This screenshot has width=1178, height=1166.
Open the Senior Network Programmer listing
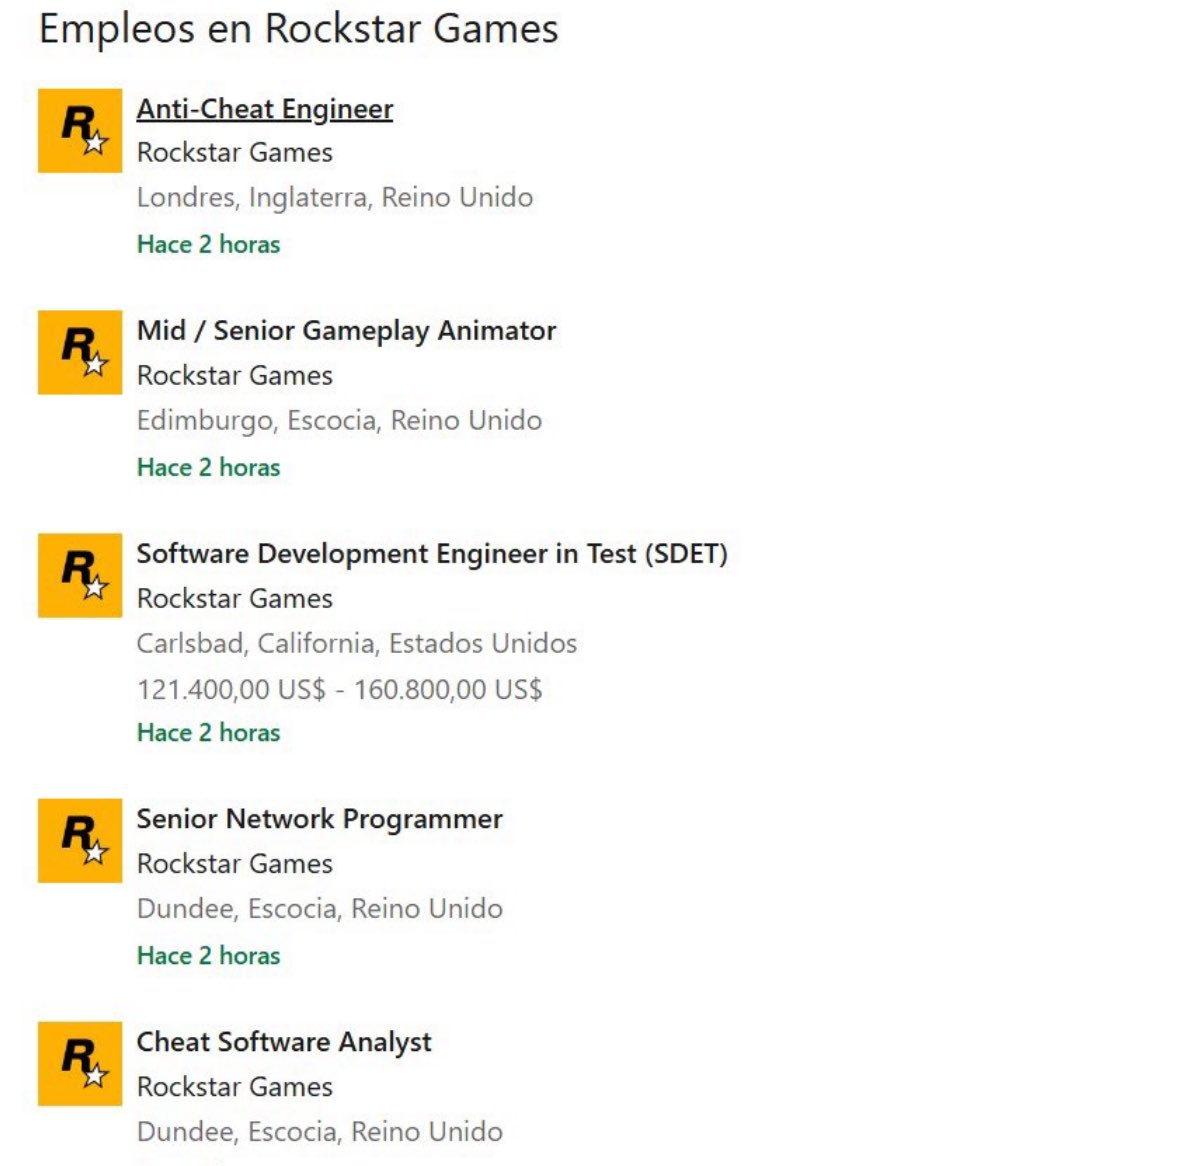pyautogui.click(x=319, y=820)
